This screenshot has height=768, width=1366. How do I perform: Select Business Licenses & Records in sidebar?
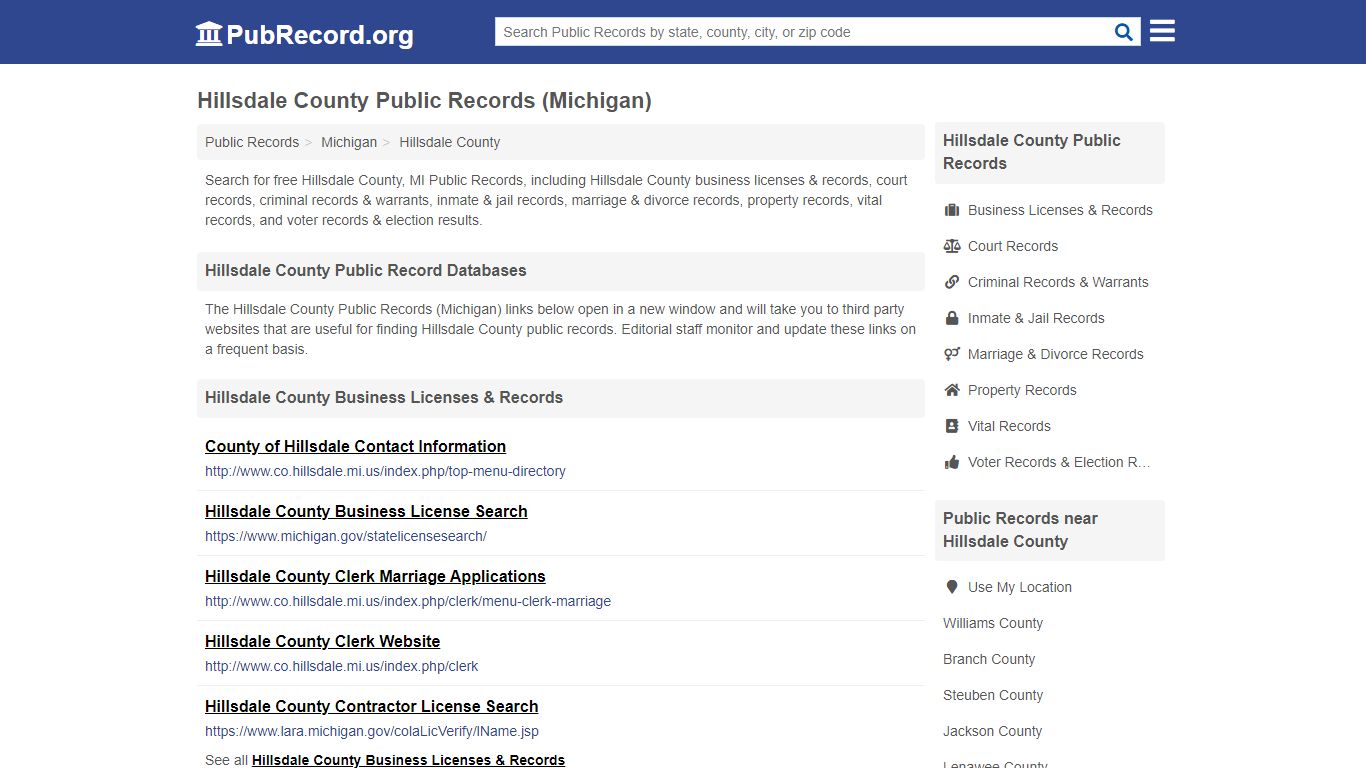(x=1060, y=210)
